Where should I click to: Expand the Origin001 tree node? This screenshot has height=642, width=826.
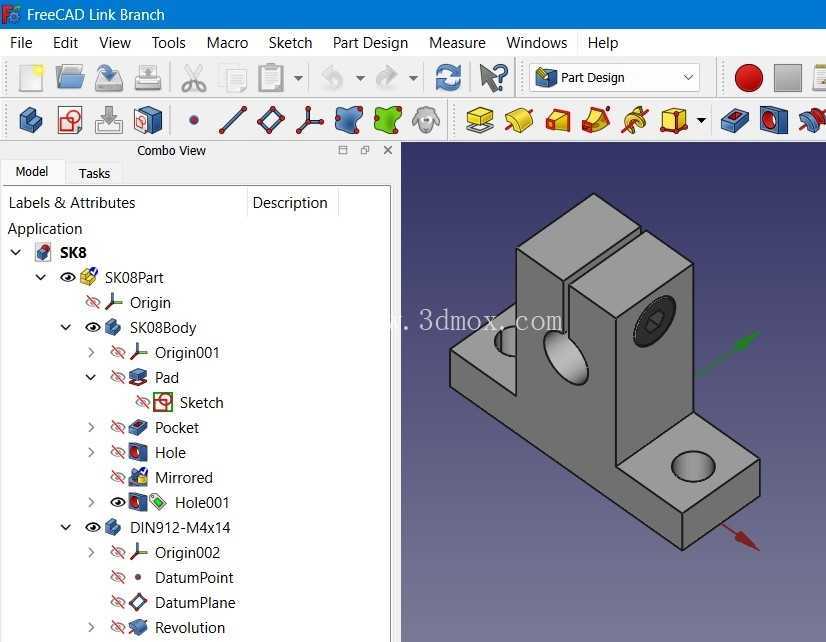coord(91,352)
